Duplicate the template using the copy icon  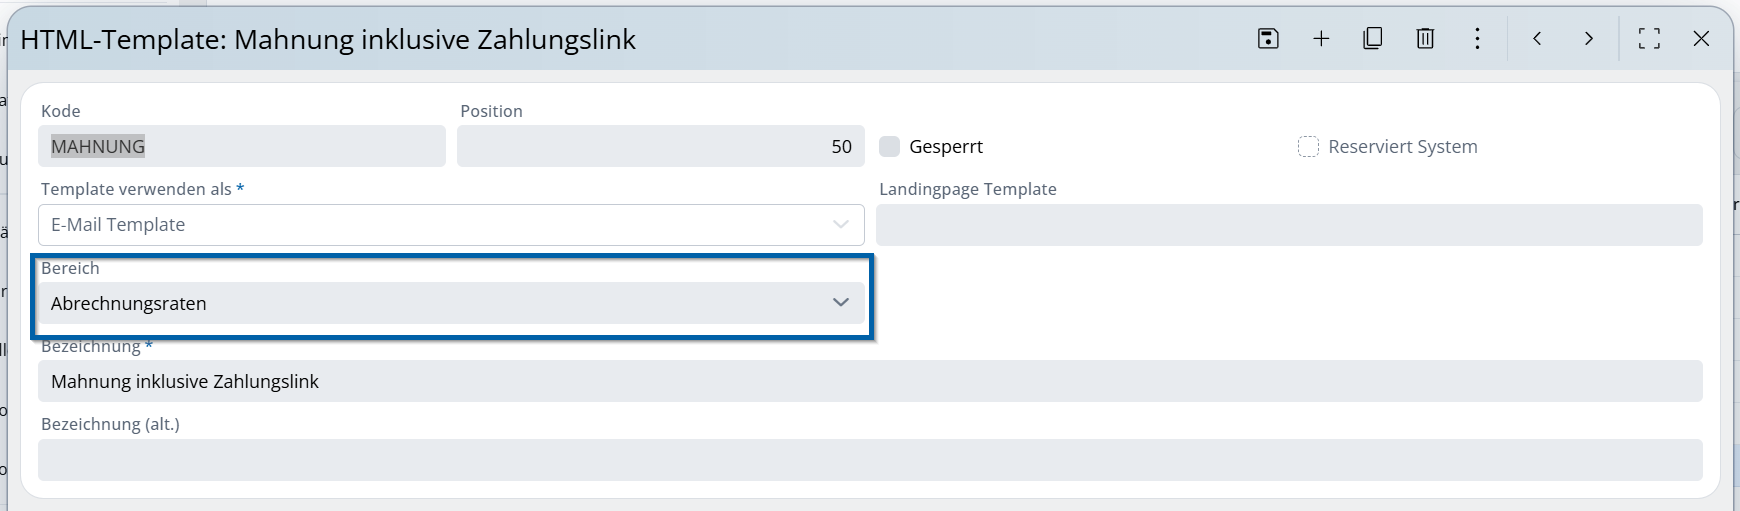point(1373,39)
